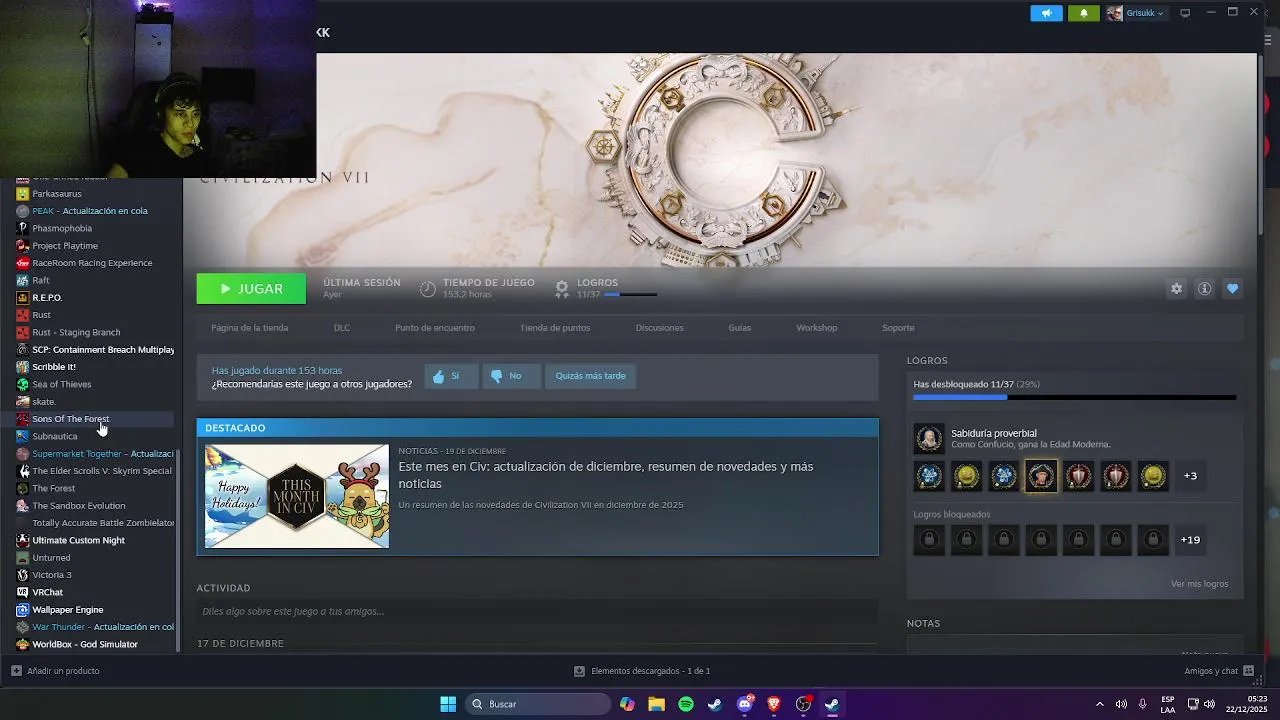Click Rust game icon in library
This screenshot has width=1280, height=720.
point(23,315)
